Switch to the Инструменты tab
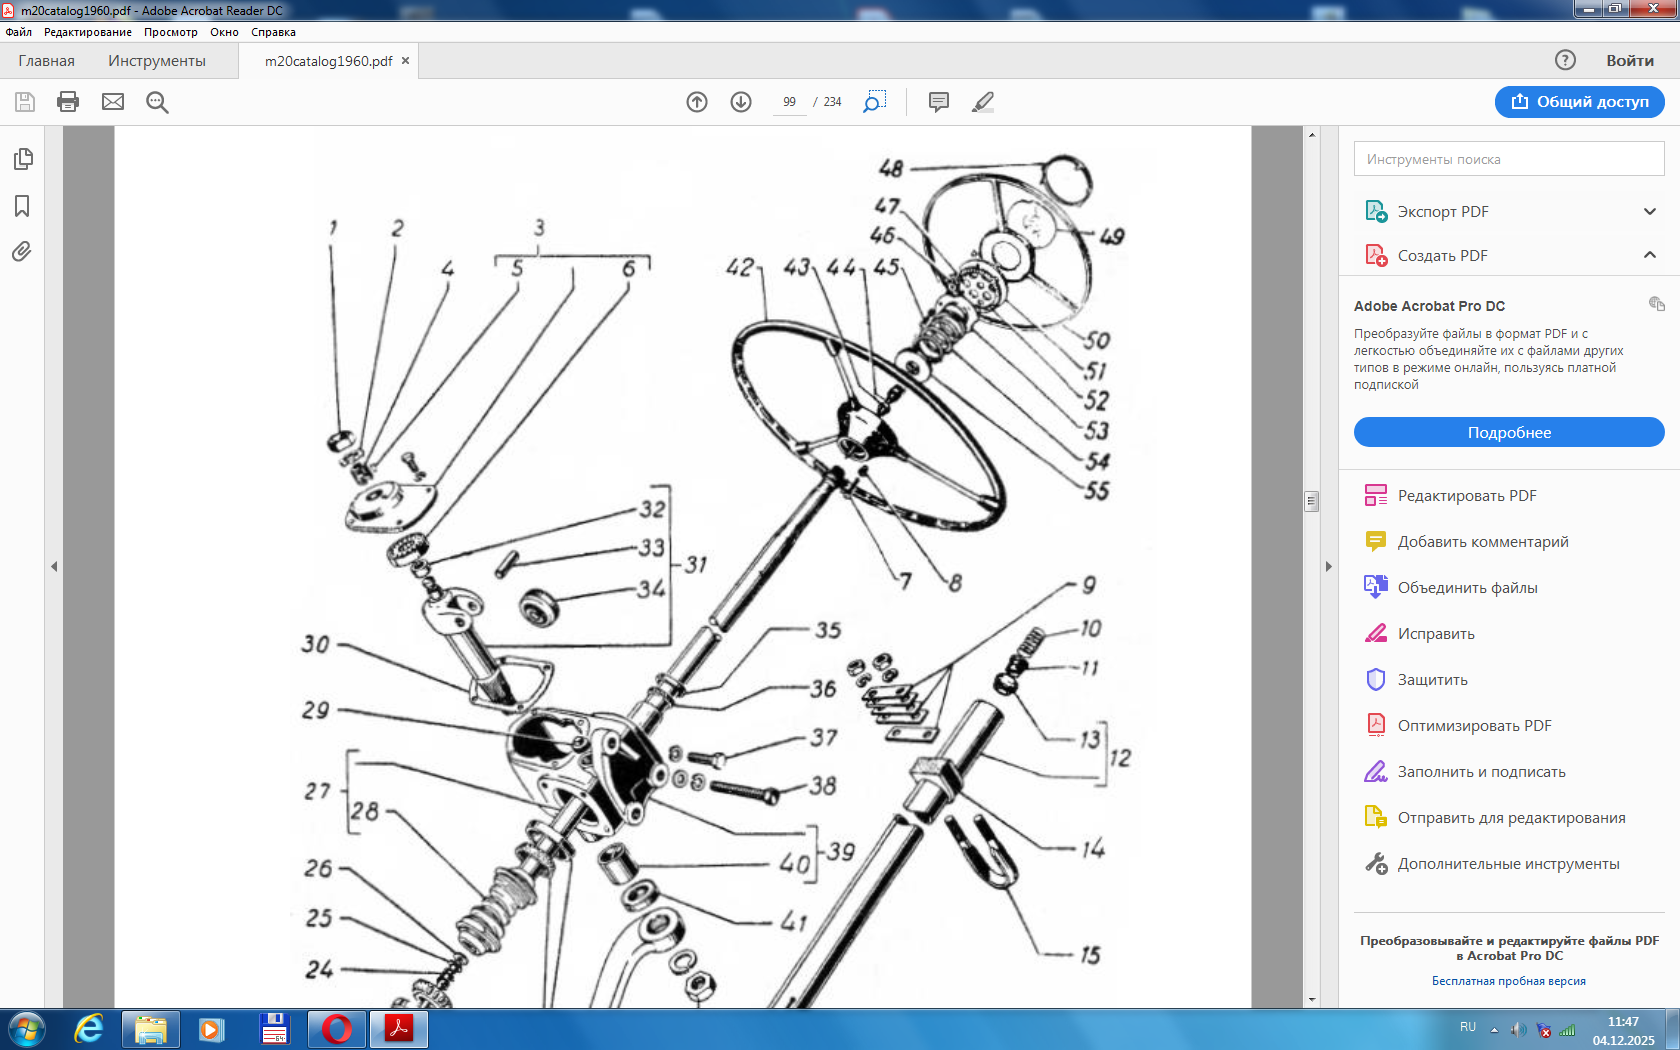1680x1050 pixels. [x=157, y=61]
